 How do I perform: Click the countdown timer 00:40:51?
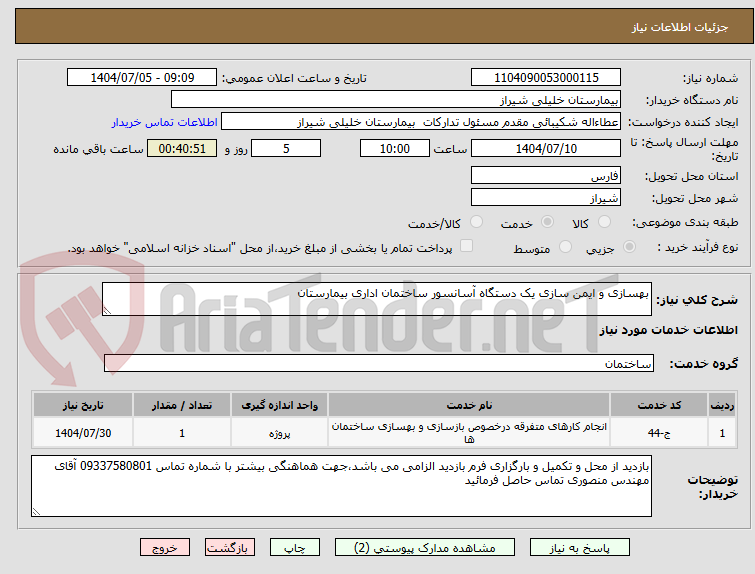pyautogui.click(x=182, y=148)
